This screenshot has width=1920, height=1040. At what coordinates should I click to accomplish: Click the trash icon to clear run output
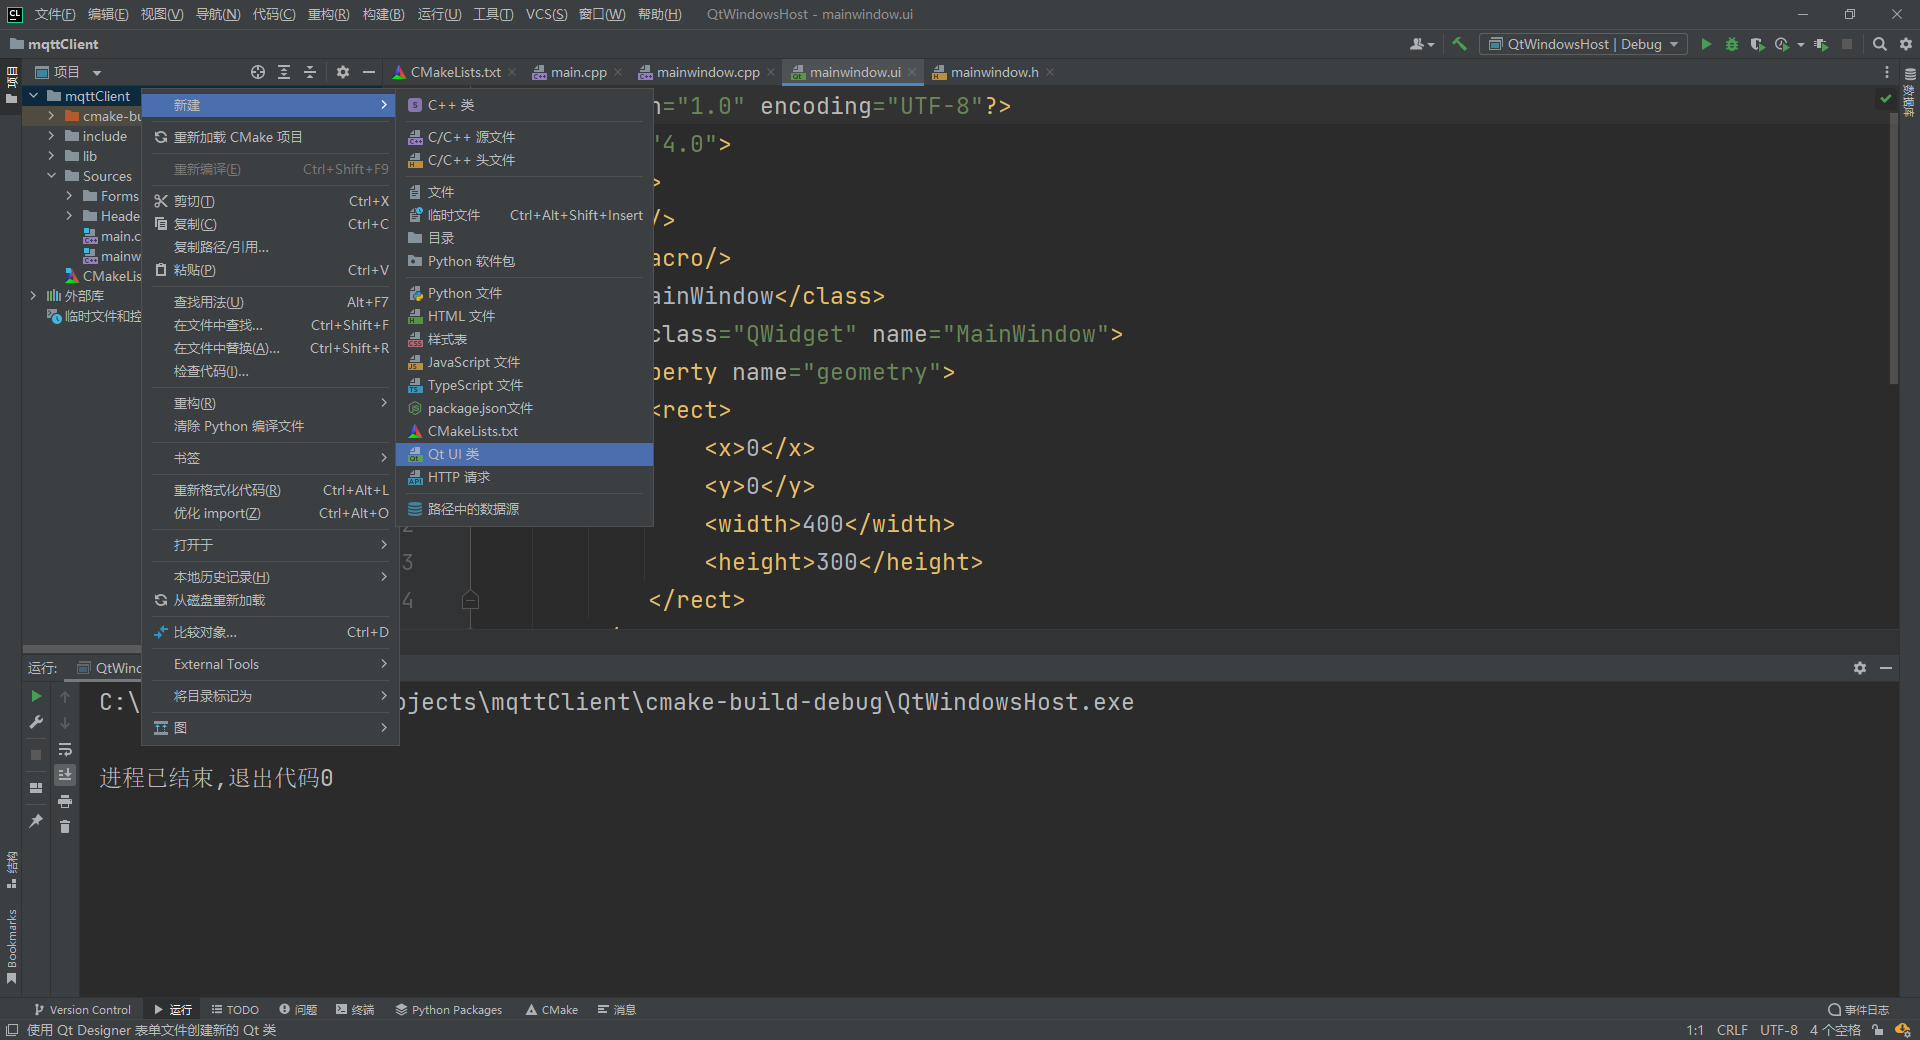(x=65, y=827)
